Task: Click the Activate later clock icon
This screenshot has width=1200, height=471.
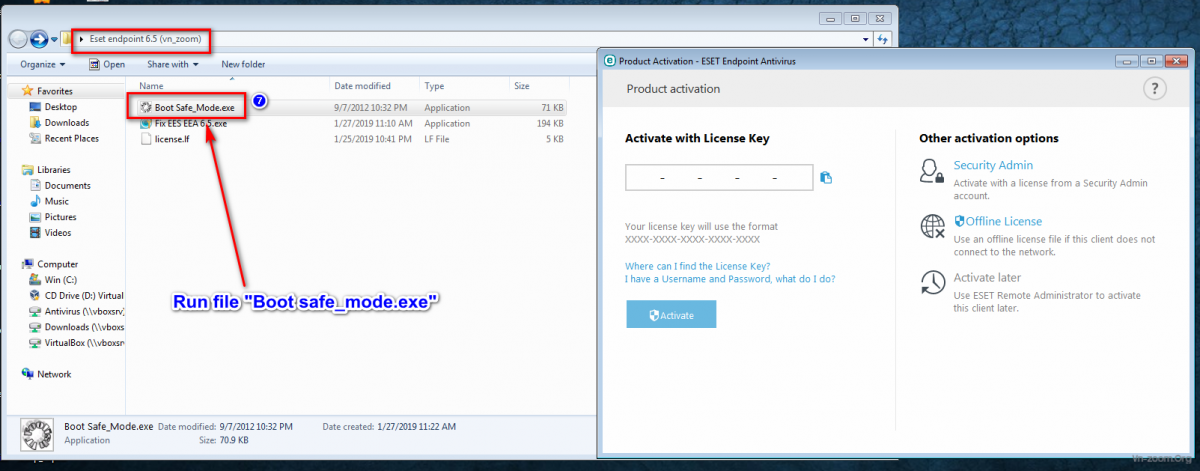Action: pos(932,283)
